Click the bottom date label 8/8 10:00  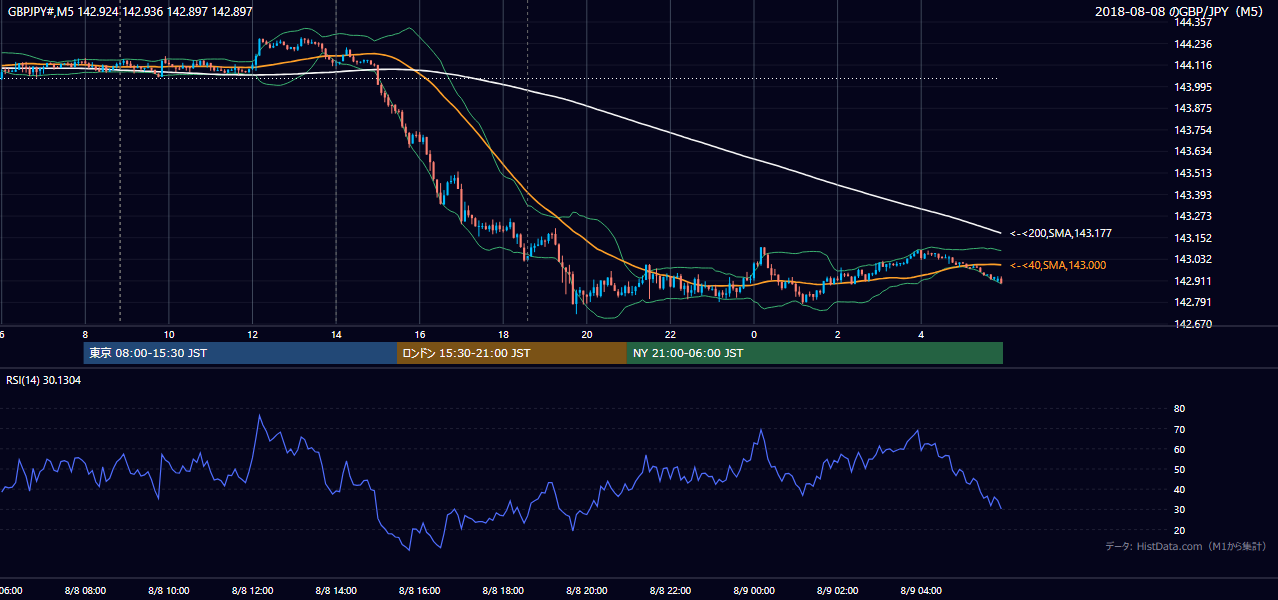click(169, 590)
